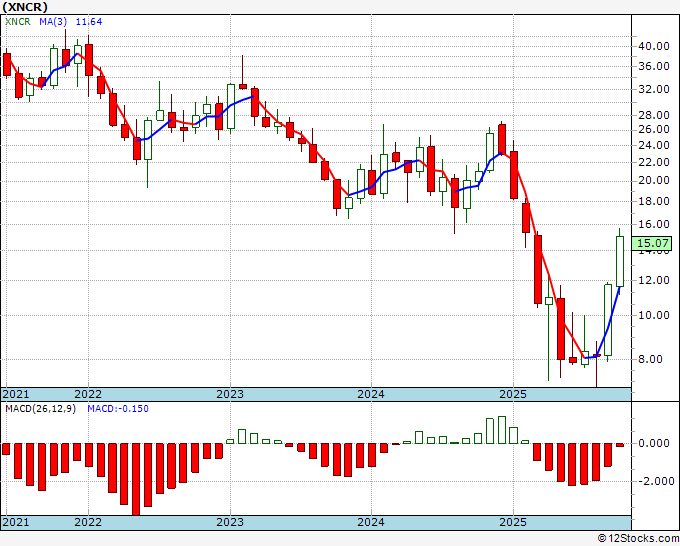Click the 22.00 price axis label
The height and width of the screenshot is (546, 680).
coord(654,162)
